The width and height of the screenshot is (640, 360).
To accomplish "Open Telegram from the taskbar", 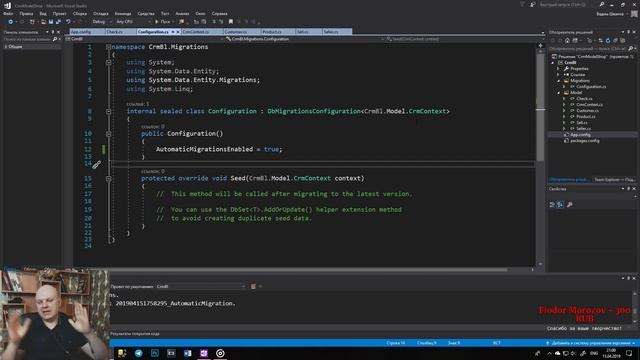I will tap(138, 353).
